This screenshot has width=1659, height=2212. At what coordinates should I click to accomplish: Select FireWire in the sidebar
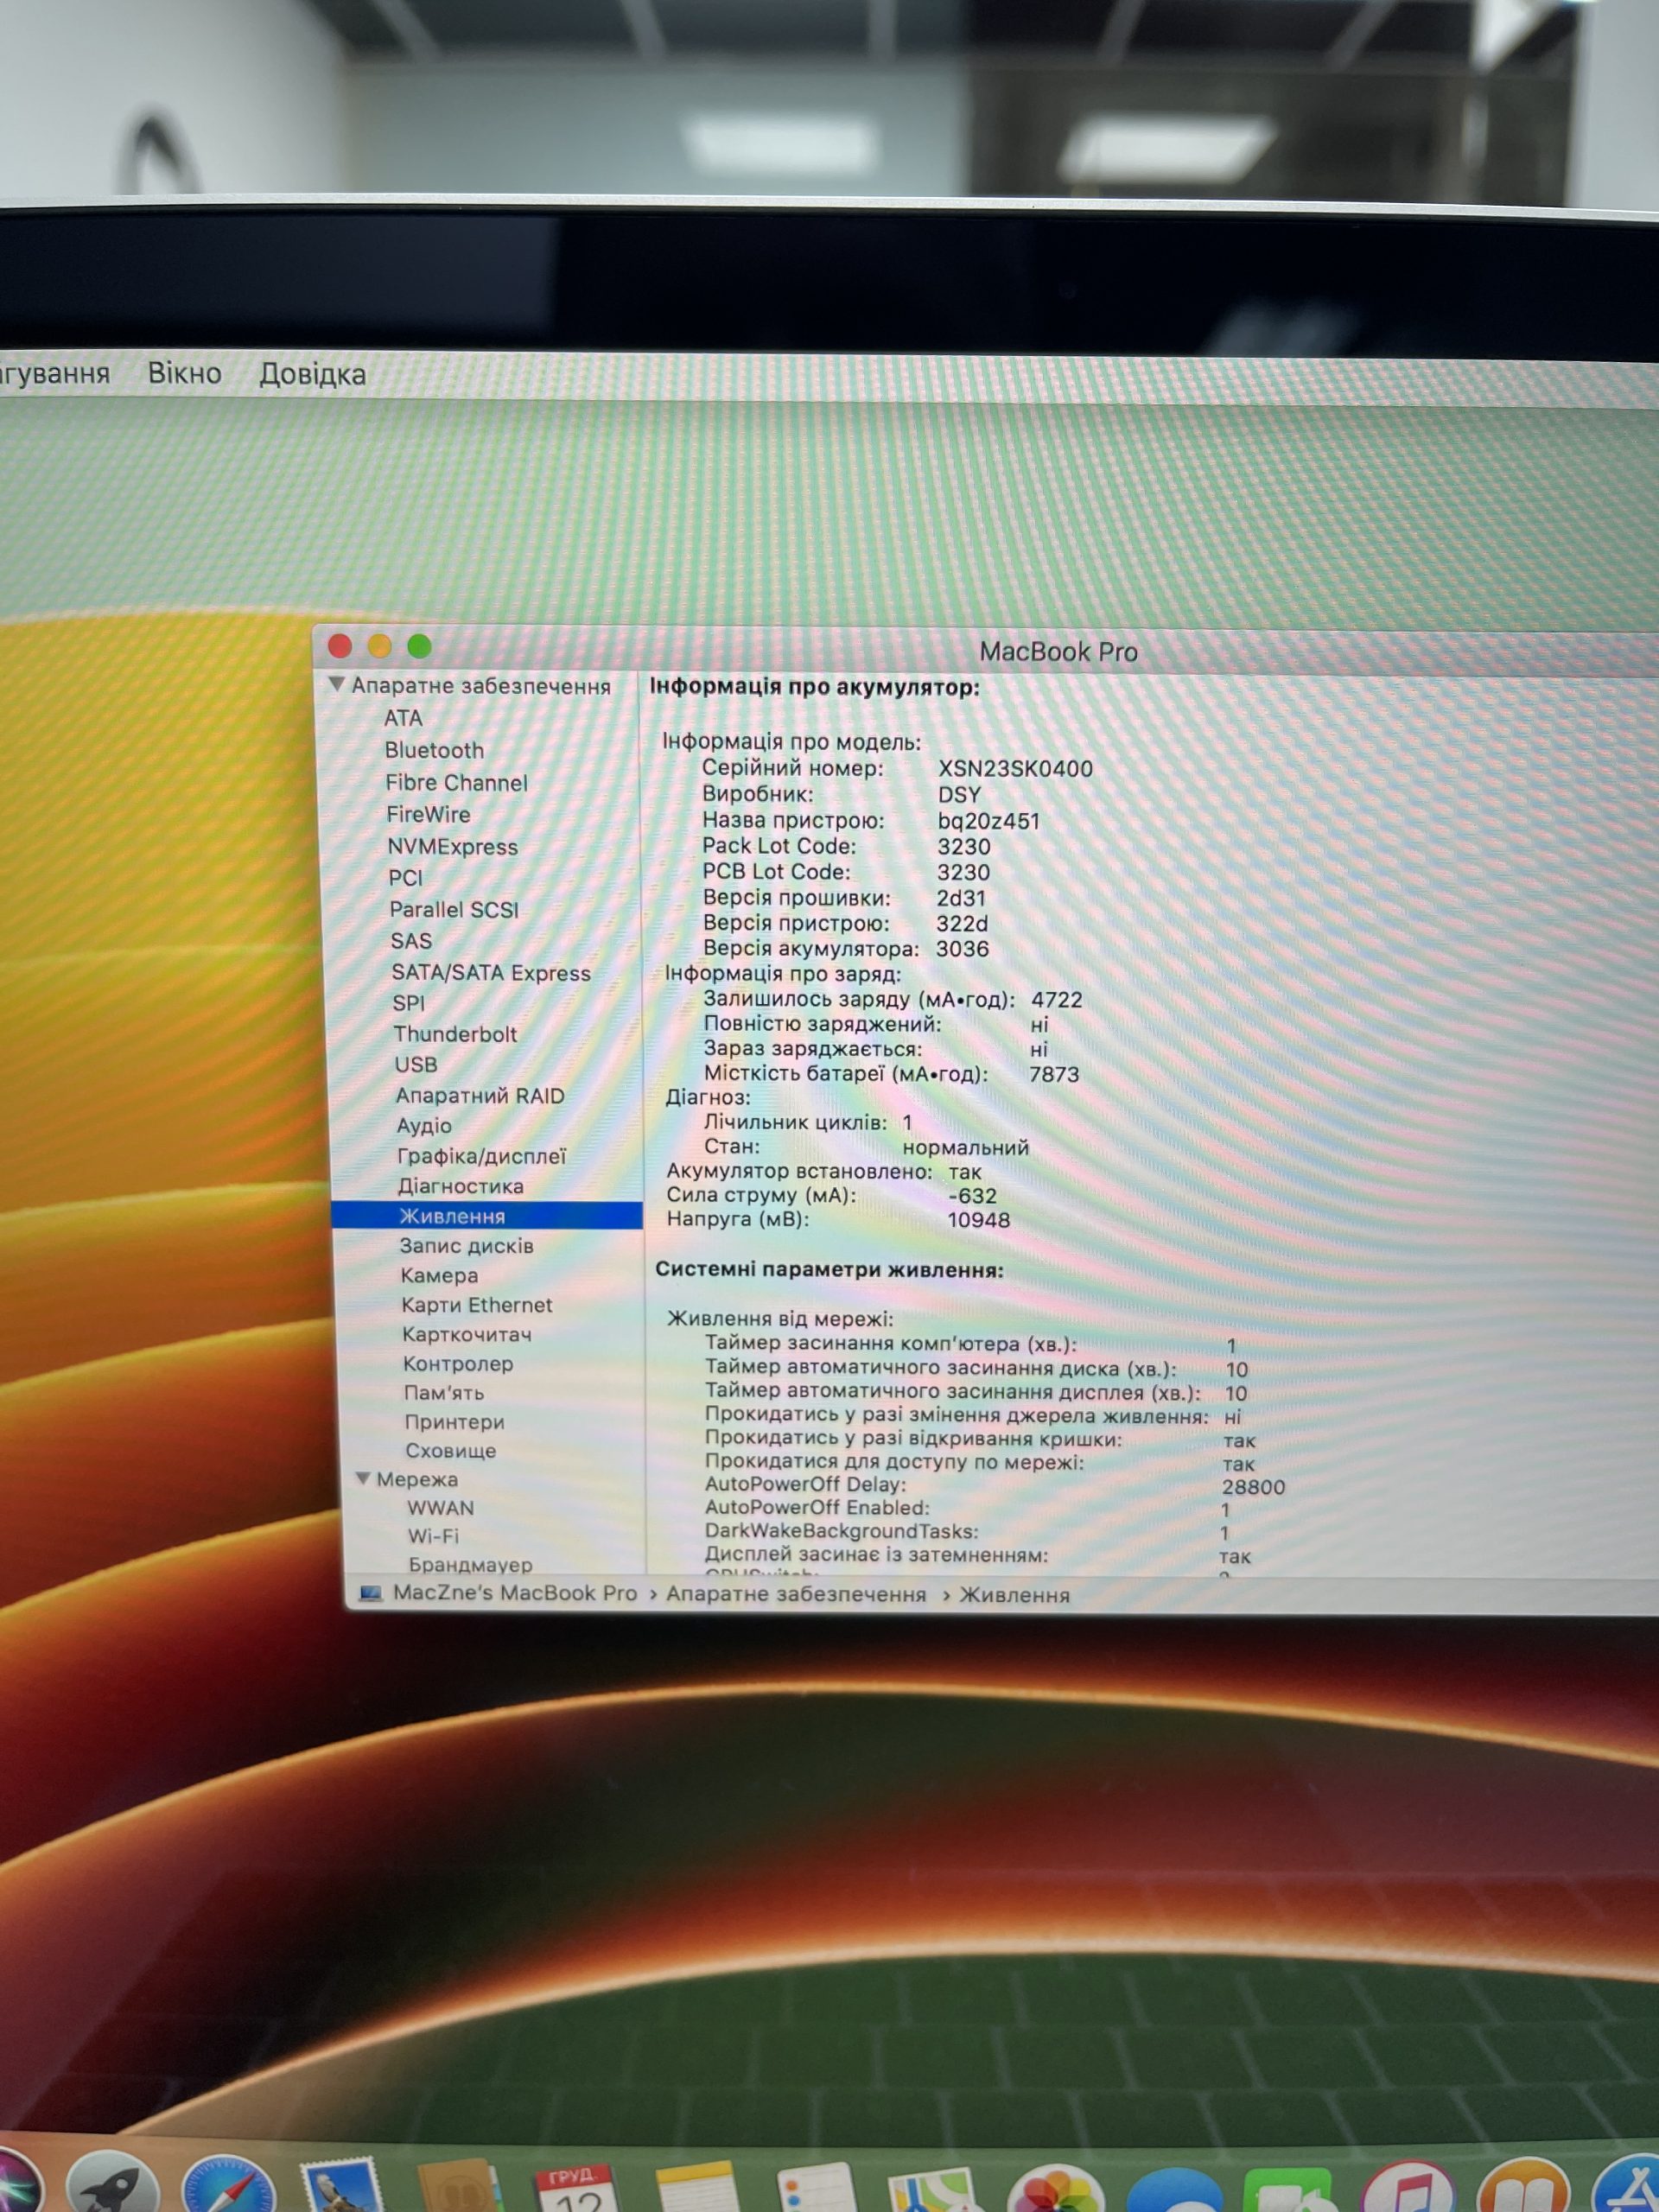pos(428,814)
